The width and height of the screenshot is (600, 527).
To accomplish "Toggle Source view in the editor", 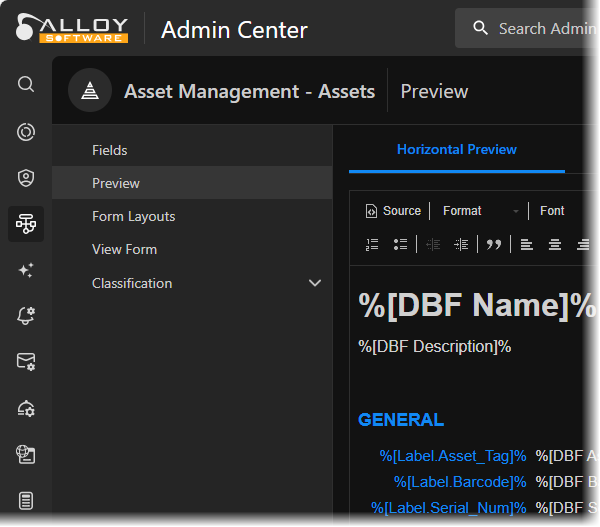I will coord(393,211).
